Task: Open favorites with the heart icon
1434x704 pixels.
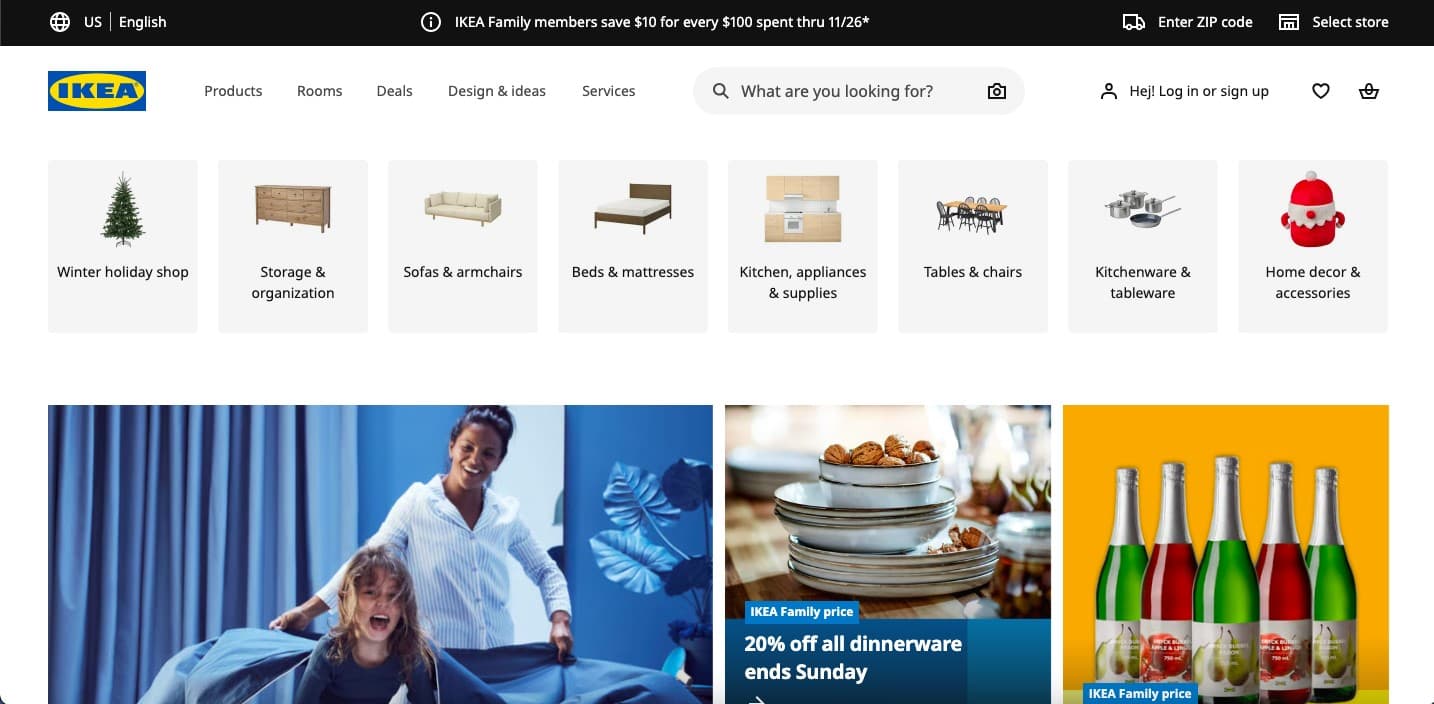Action: click(x=1321, y=91)
